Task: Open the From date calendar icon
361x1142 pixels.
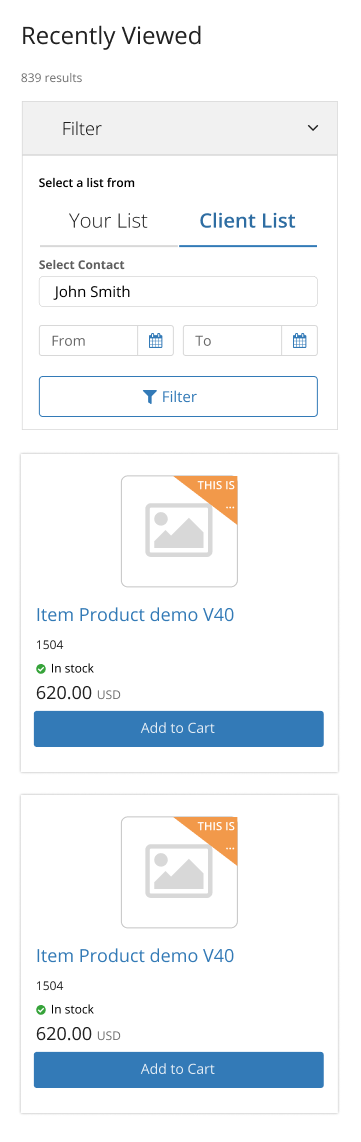Action: [155, 341]
